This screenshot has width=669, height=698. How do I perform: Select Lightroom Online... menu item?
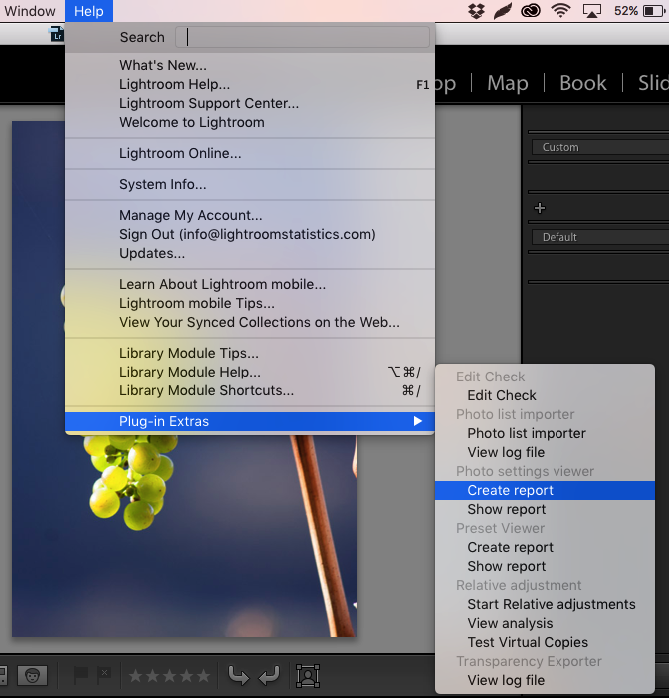point(250,154)
